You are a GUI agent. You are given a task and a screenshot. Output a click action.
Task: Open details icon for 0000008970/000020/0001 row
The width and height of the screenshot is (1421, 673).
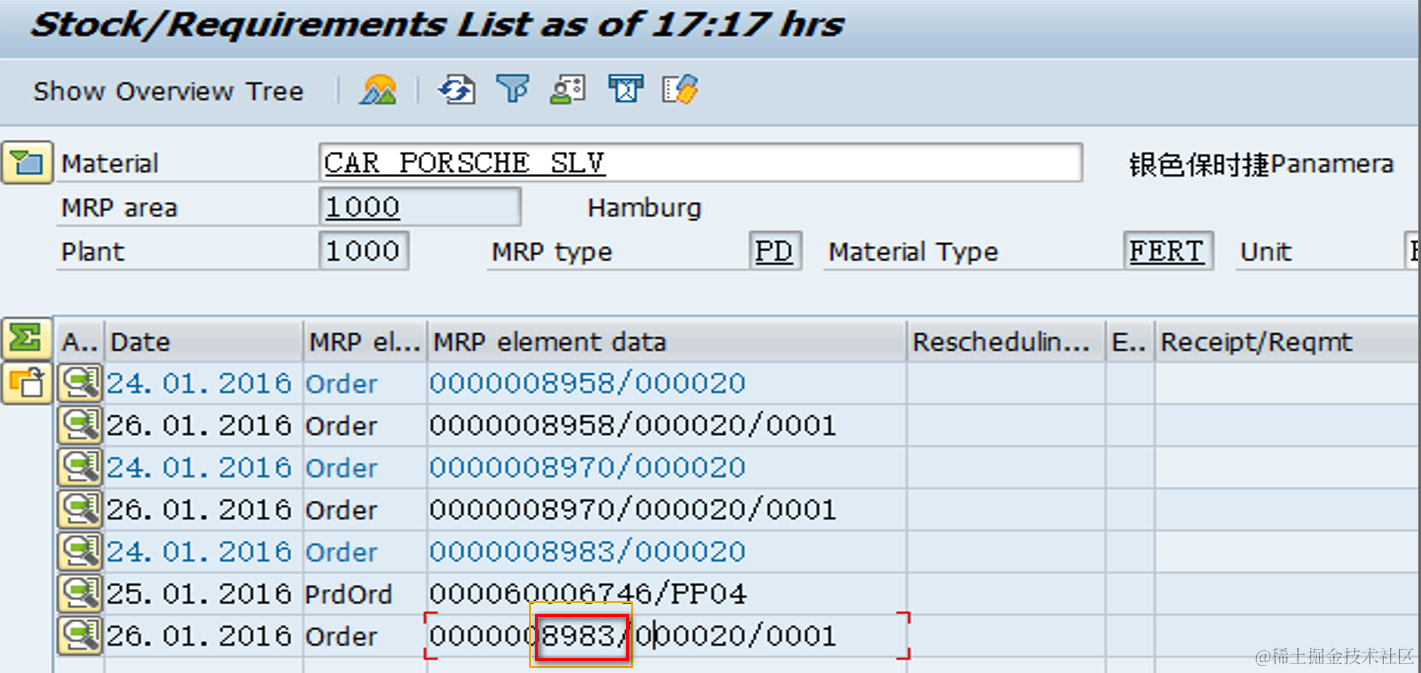pyautogui.click(x=80, y=510)
